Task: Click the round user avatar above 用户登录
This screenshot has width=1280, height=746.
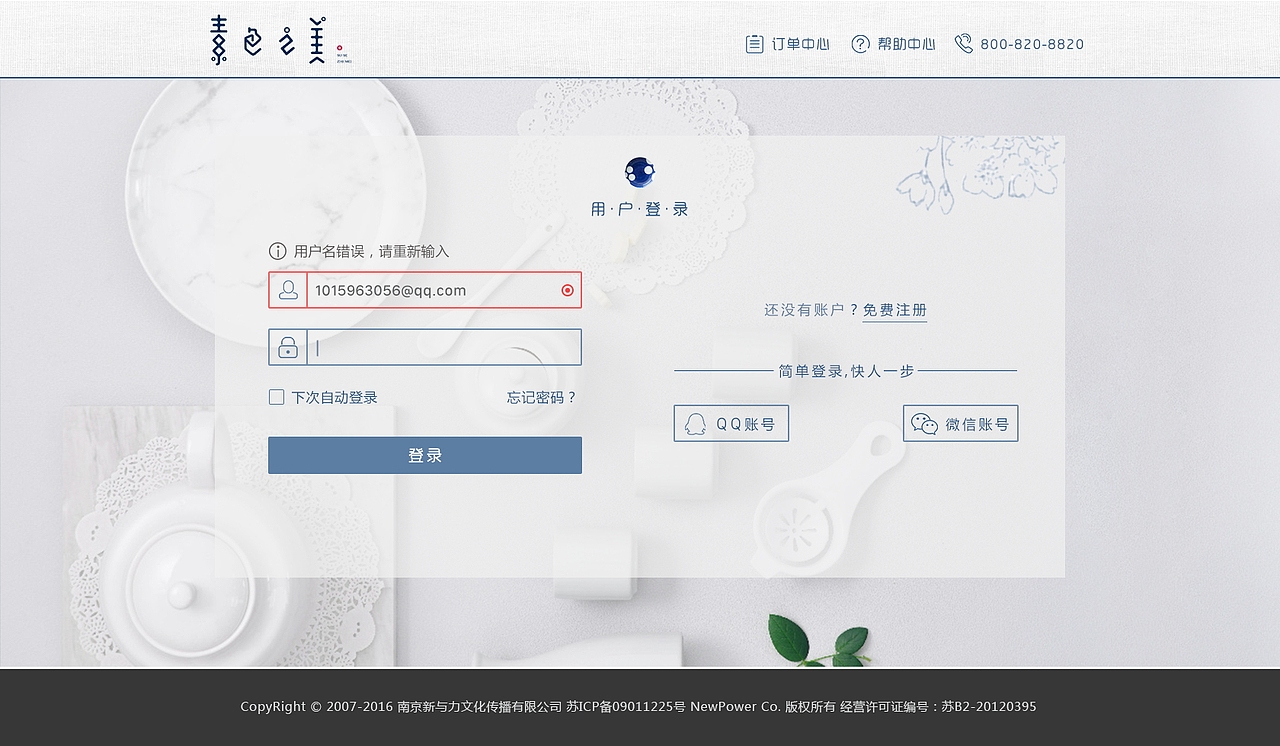Action: 638,171
